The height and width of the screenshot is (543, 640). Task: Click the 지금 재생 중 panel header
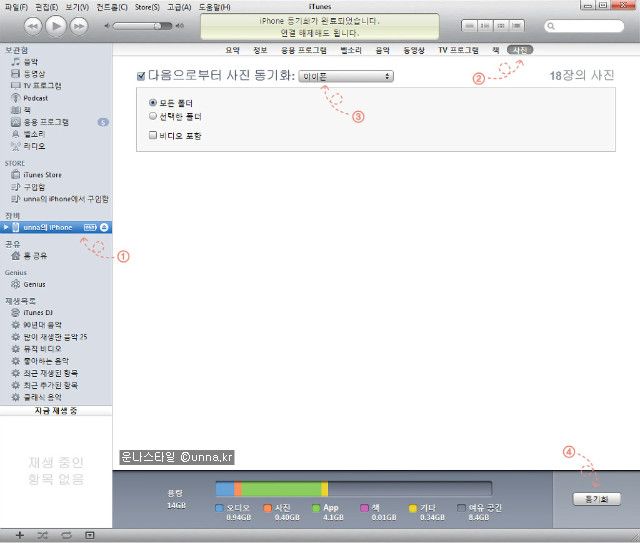coord(56,411)
